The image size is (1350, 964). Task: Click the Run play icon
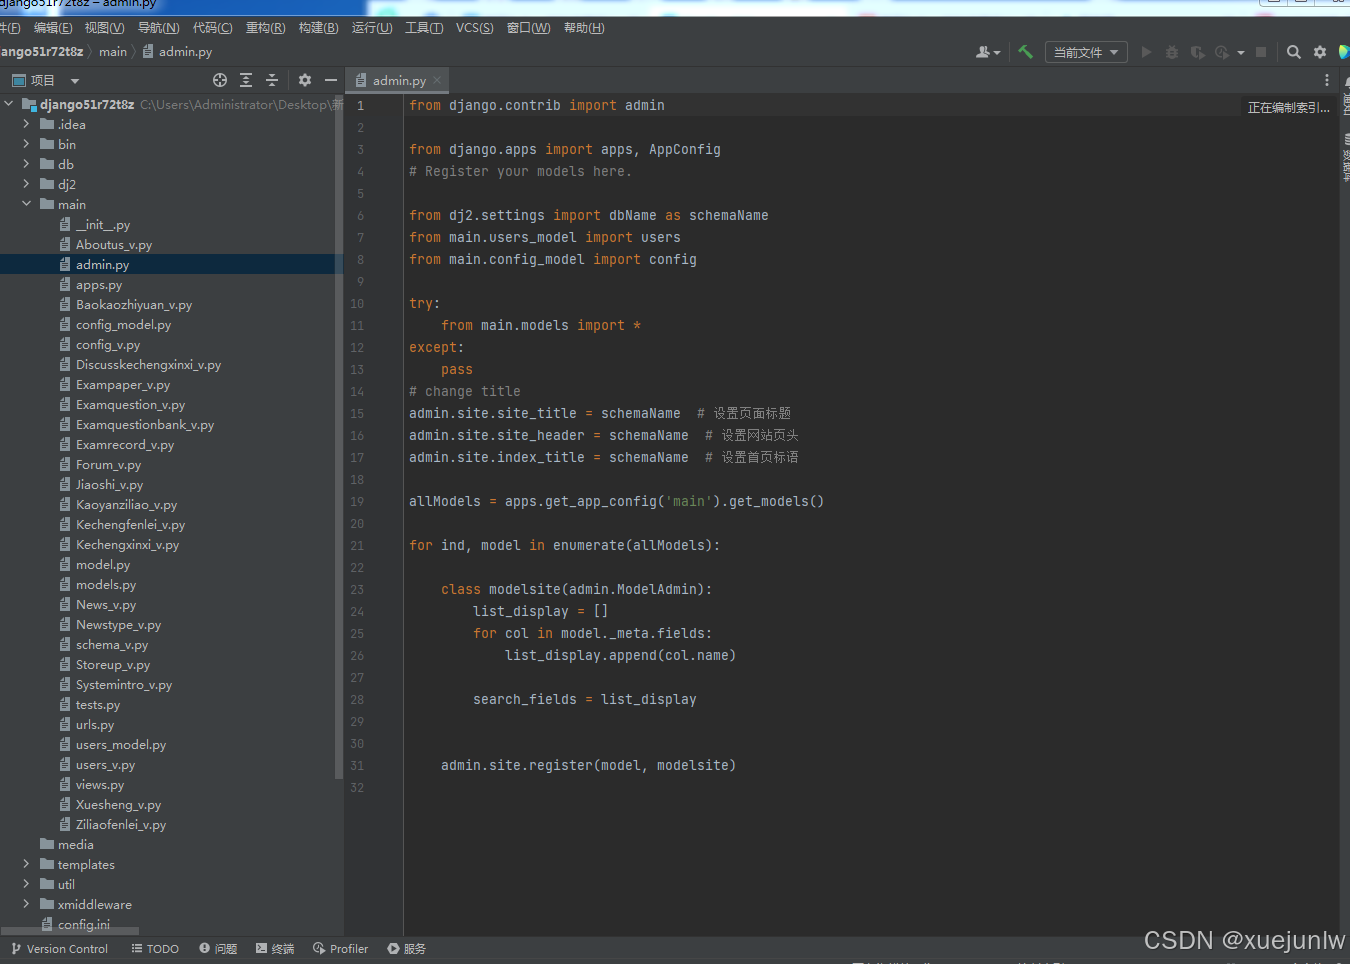click(x=1146, y=52)
